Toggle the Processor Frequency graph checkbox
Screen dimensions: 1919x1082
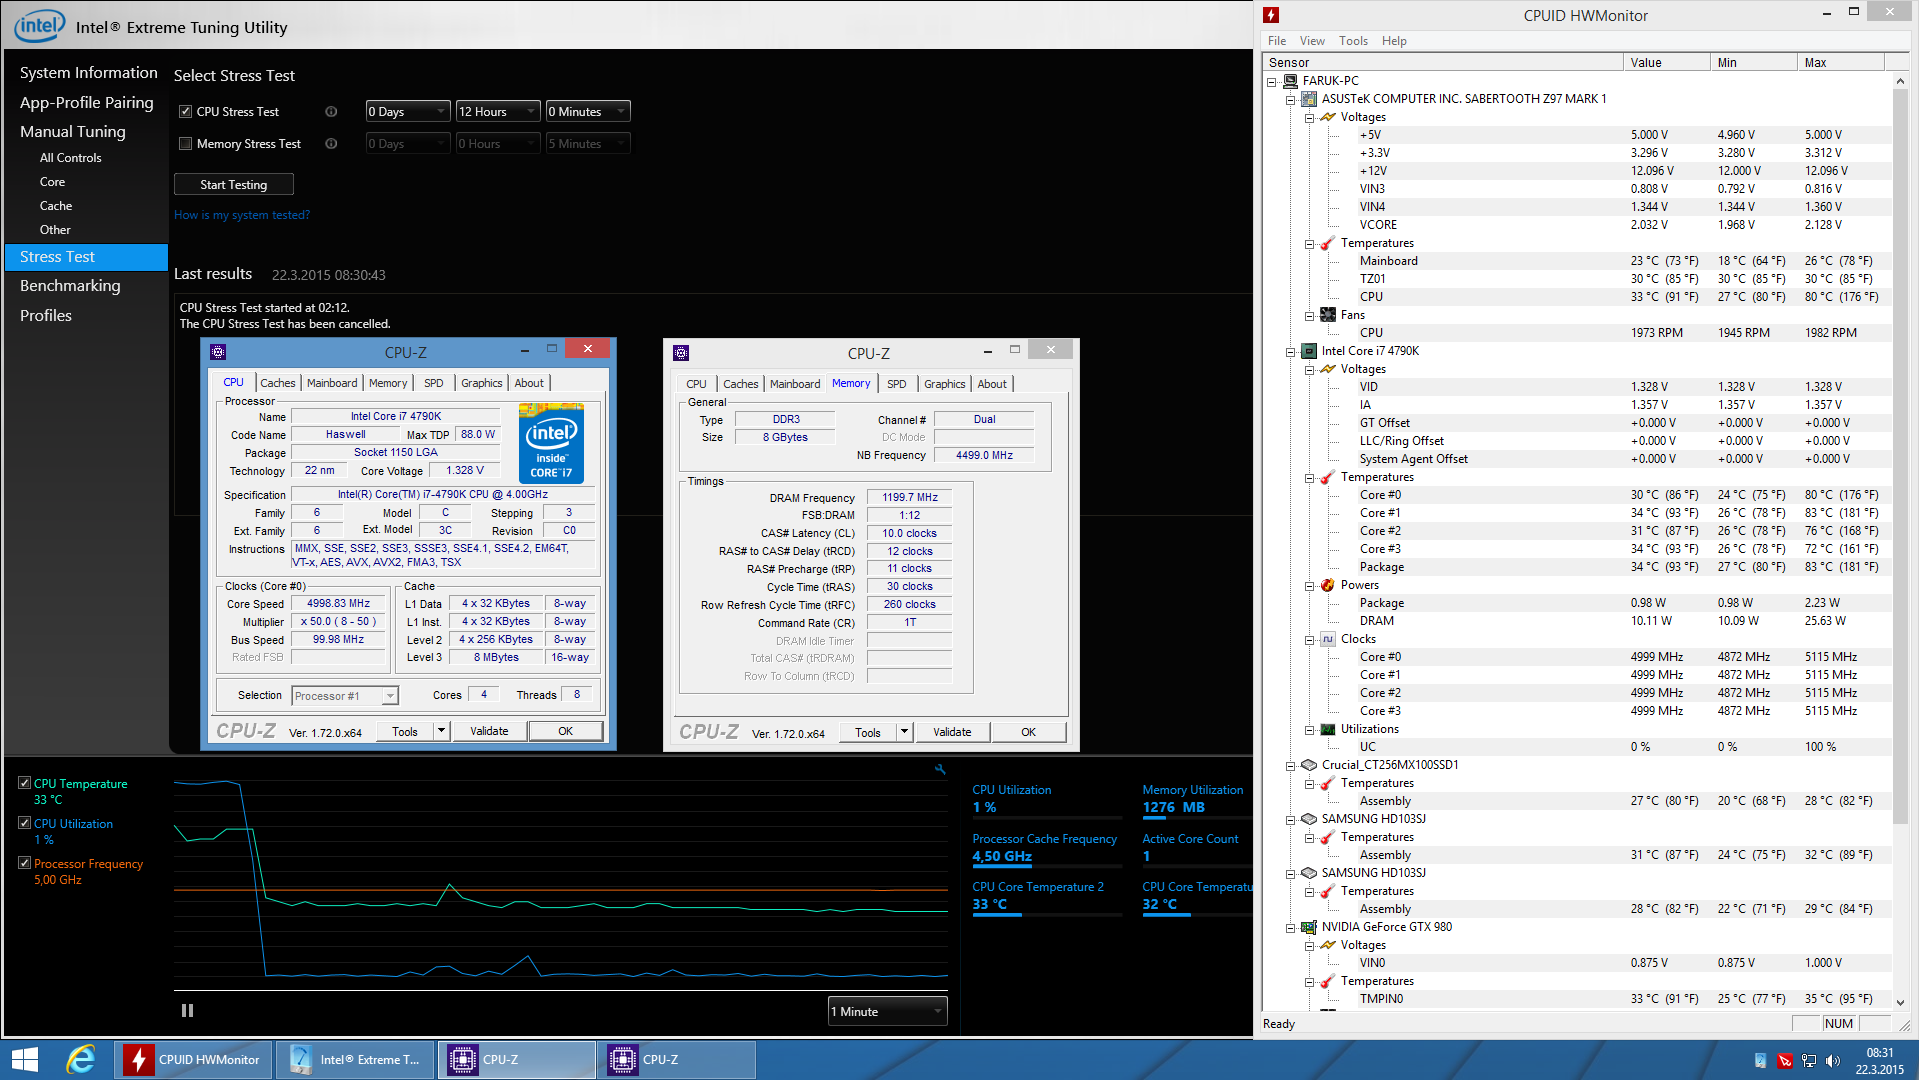coord(25,863)
